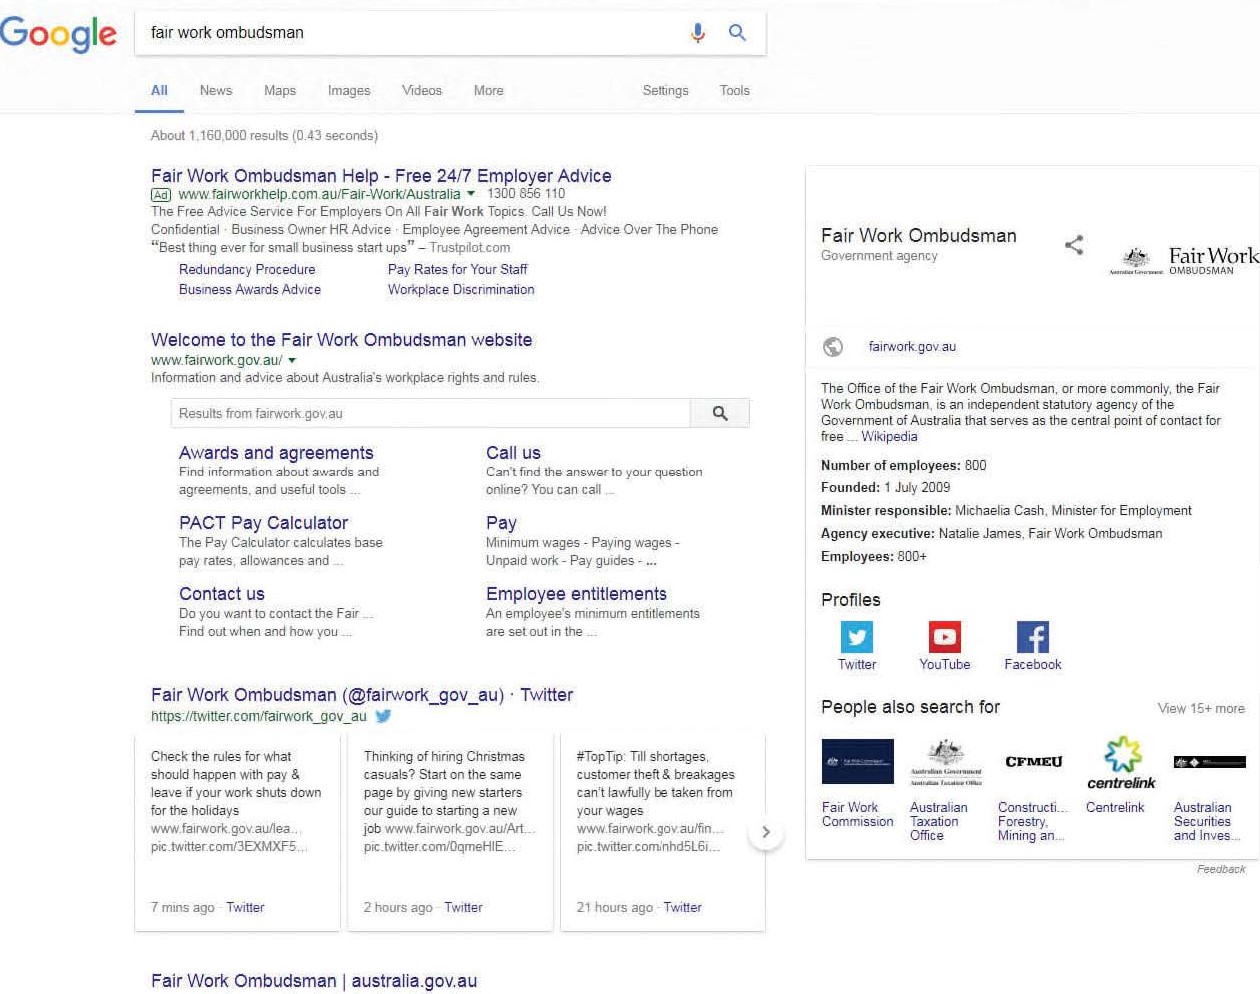Open Fair Work Ombudsman Help ad title
This screenshot has height=994, width=1260.
pyautogui.click(x=381, y=176)
